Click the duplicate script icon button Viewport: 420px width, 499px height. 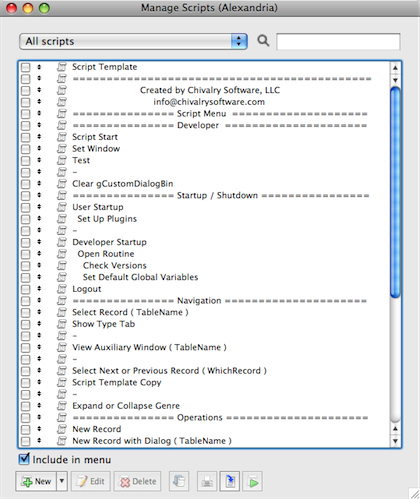tap(179, 481)
